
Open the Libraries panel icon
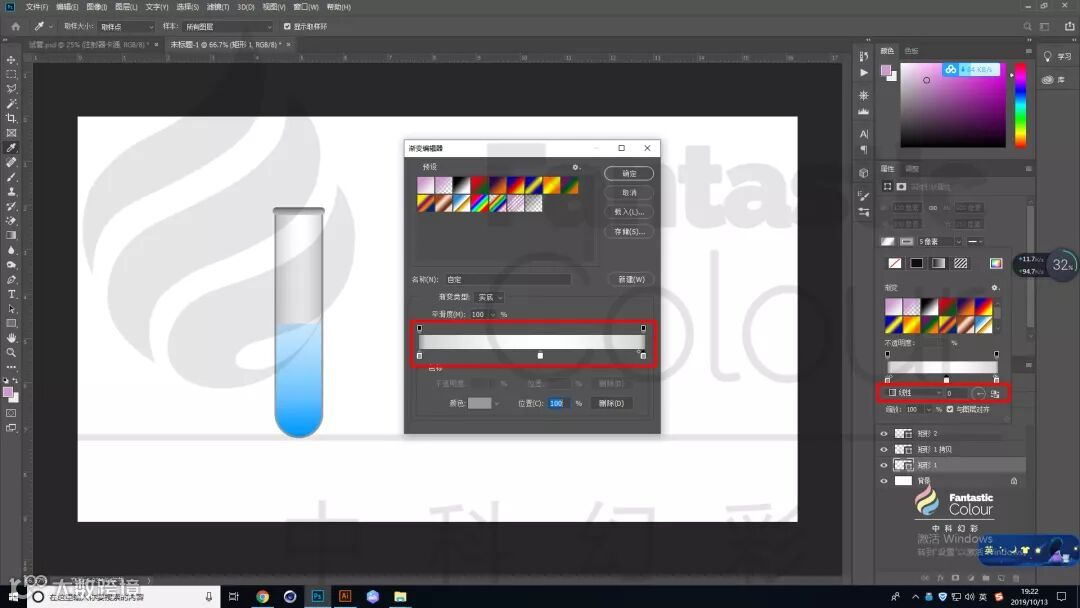tap(1048, 80)
